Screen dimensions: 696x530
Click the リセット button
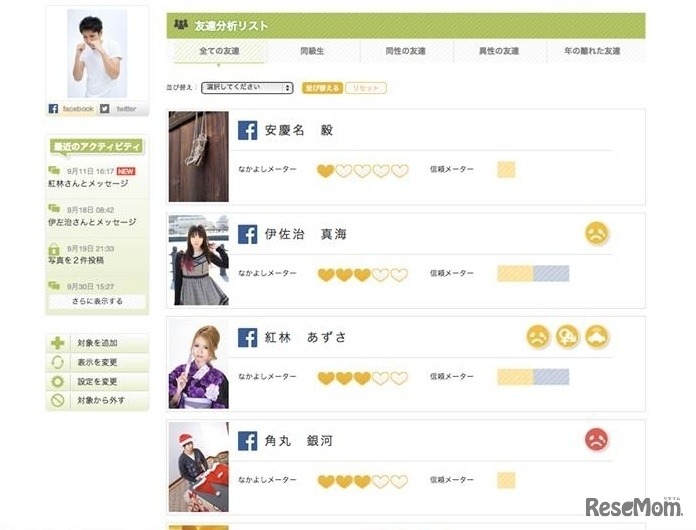coord(366,88)
